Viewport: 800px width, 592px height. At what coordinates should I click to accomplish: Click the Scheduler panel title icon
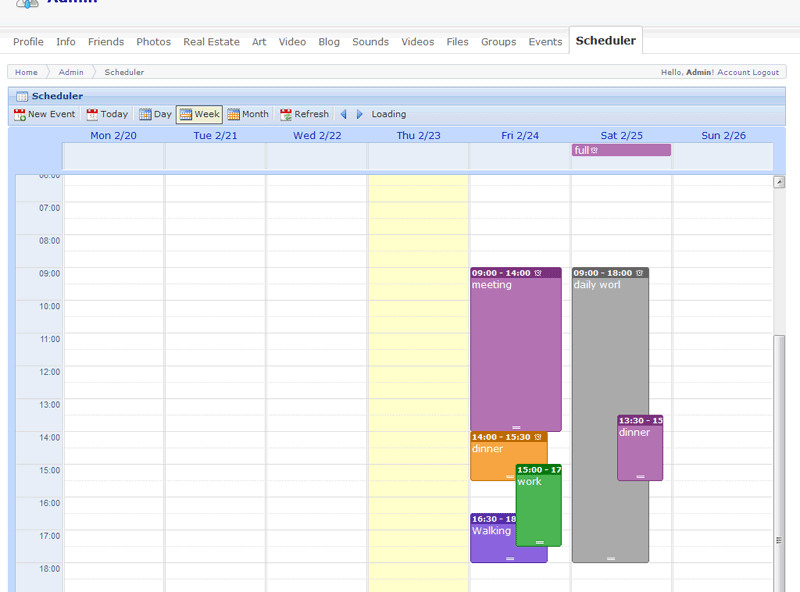tap(22, 96)
